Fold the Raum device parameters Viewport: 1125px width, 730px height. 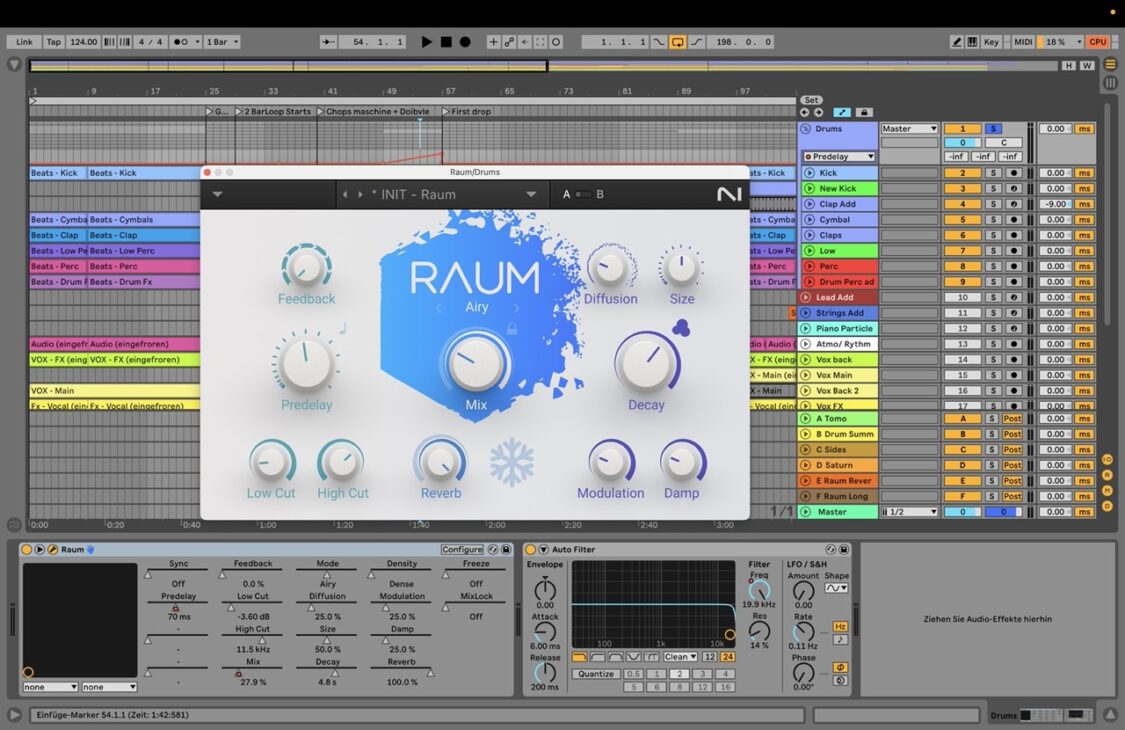(39, 549)
